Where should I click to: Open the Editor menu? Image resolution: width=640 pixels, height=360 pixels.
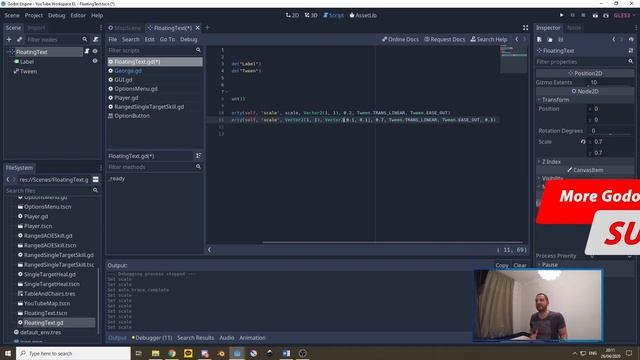pos(78,15)
